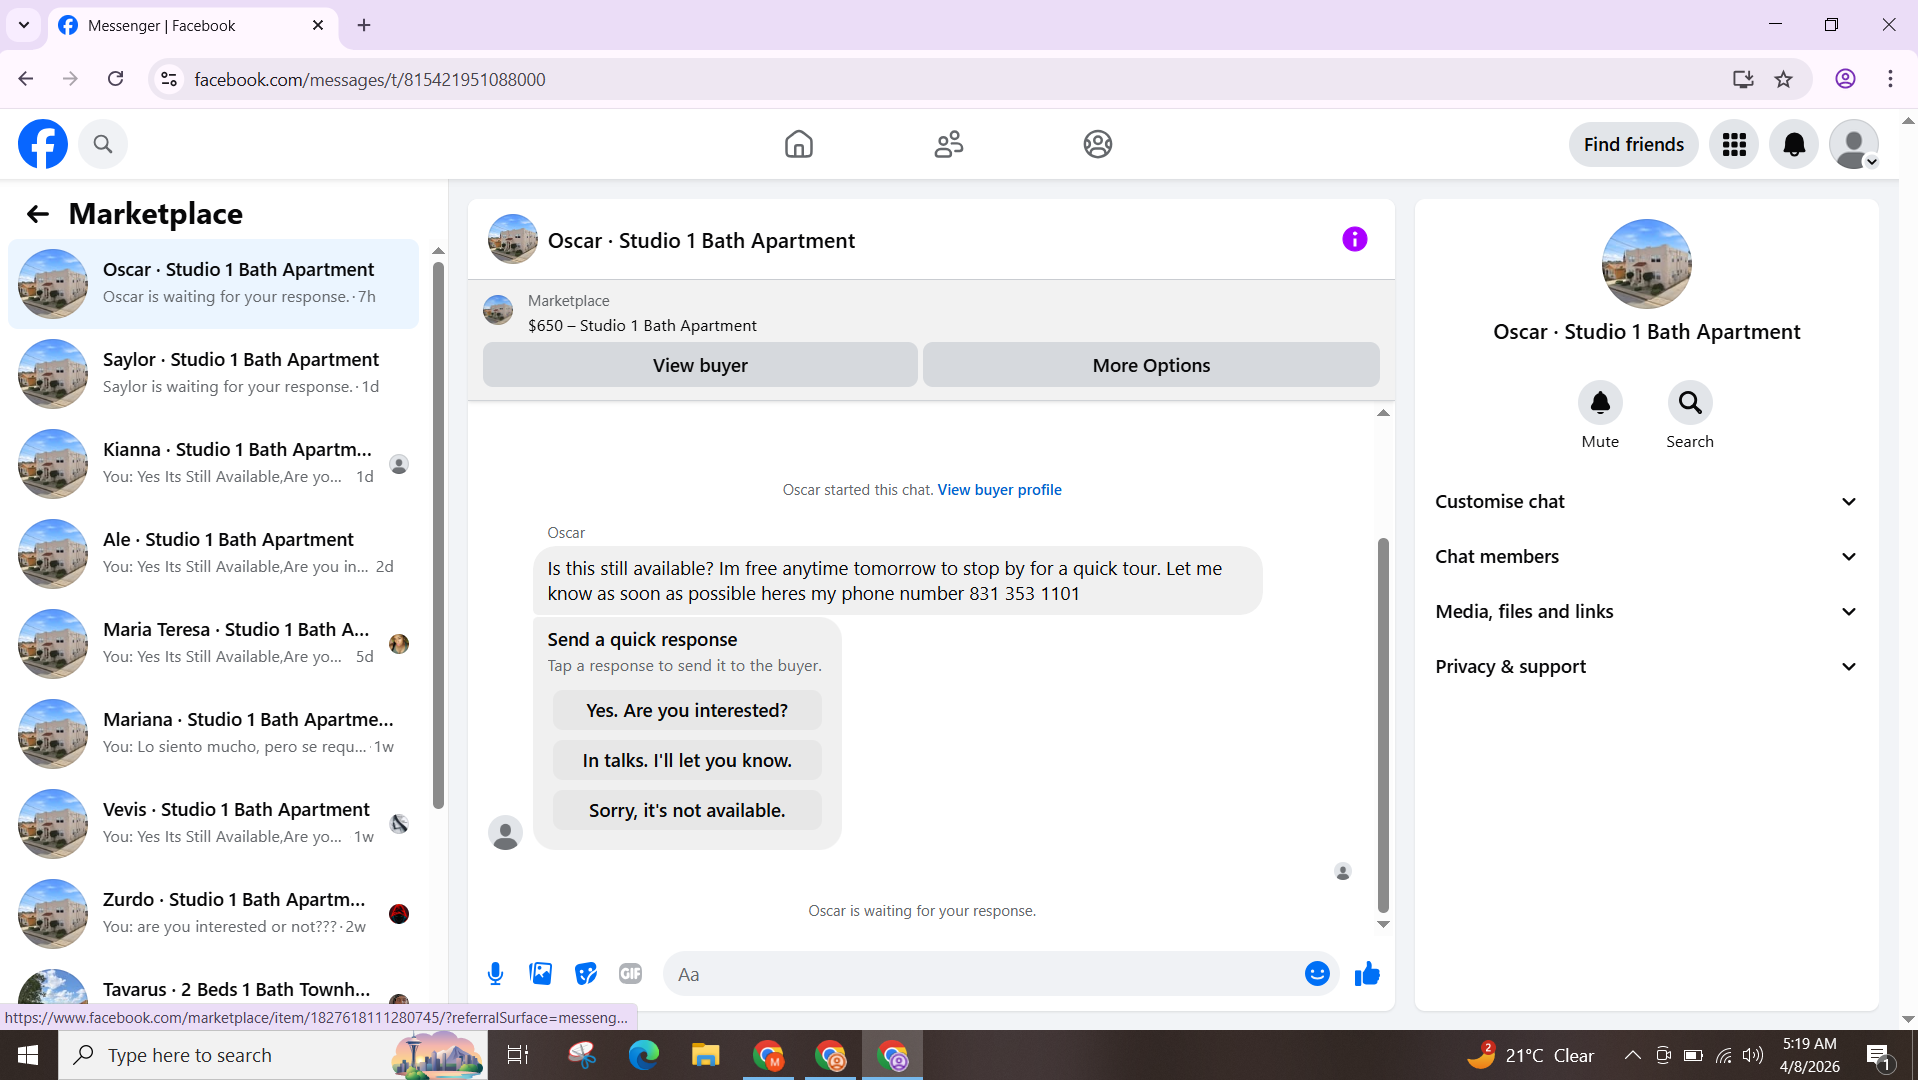This screenshot has height=1080, width=1918.
Task: Open the Menu grid icon
Action: click(1734, 145)
